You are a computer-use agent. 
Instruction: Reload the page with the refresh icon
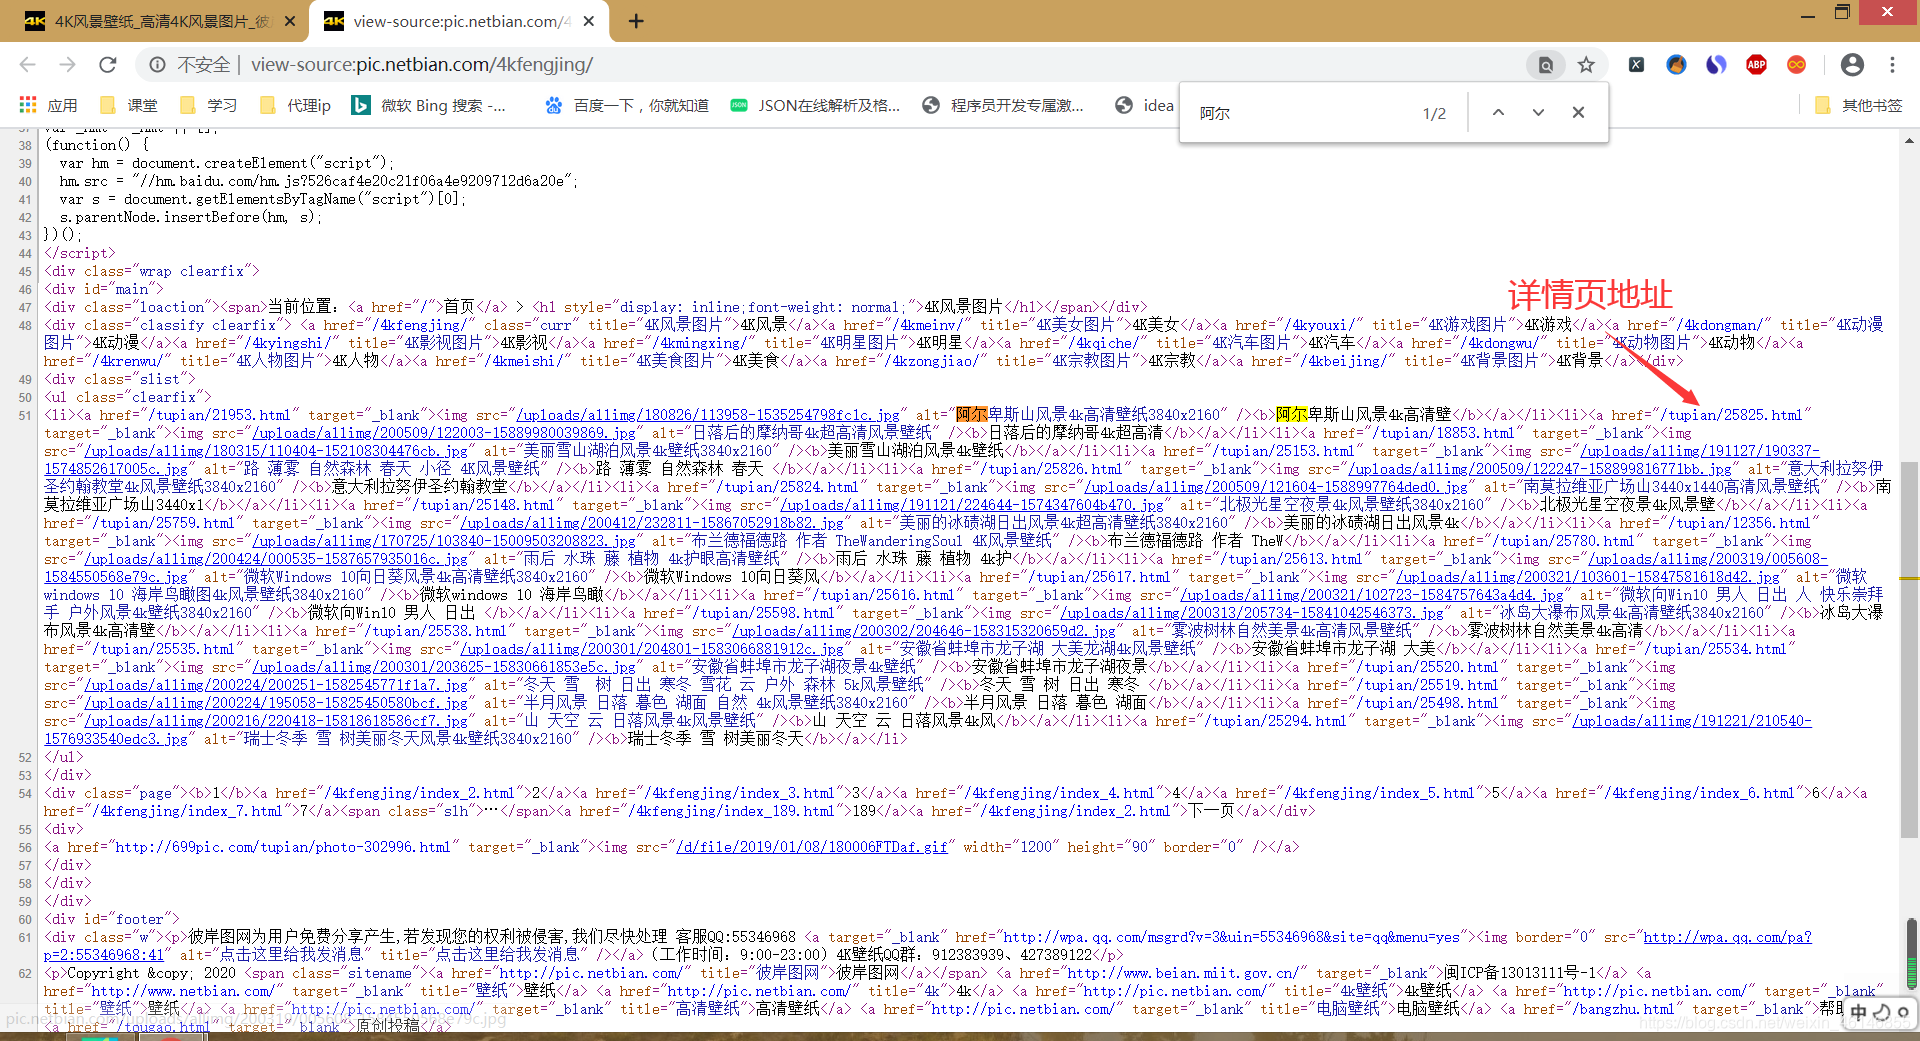108,64
